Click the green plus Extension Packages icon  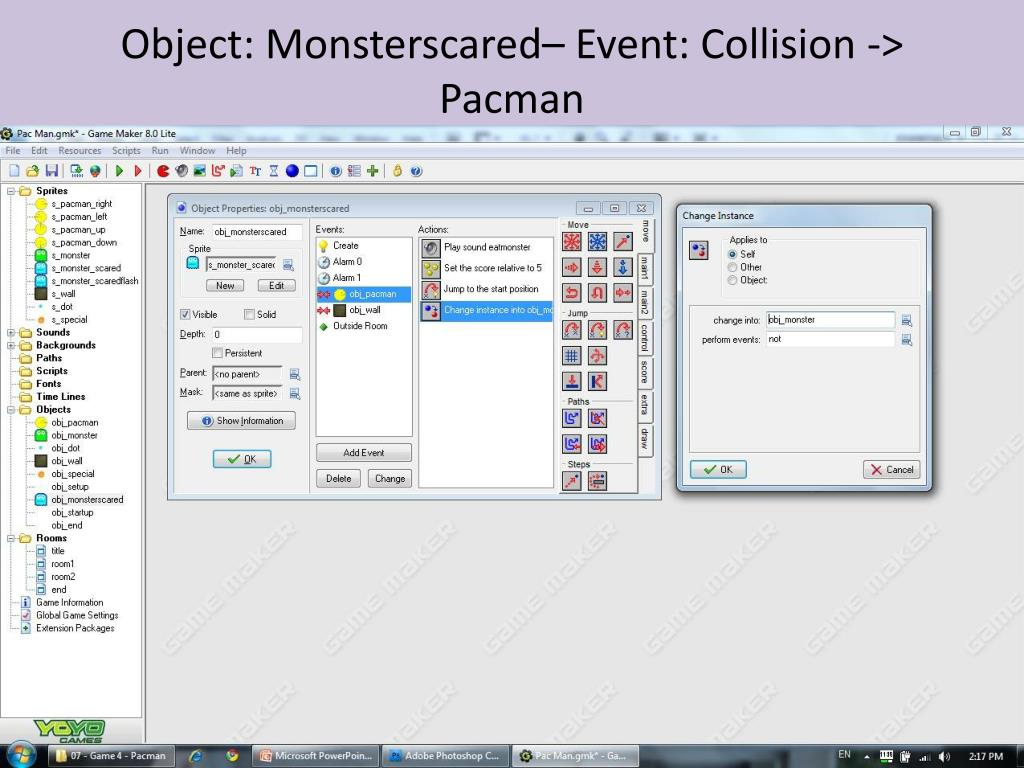point(372,171)
